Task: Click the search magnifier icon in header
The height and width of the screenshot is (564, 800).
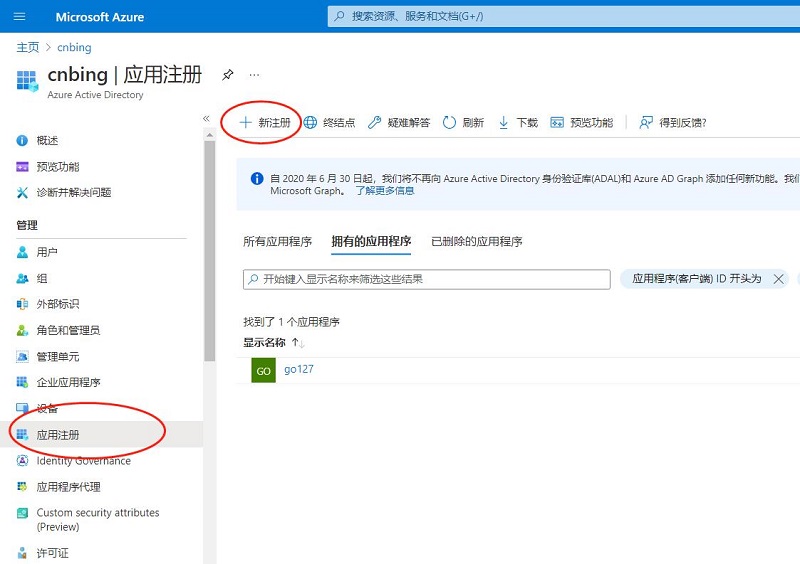Action: coord(339,16)
